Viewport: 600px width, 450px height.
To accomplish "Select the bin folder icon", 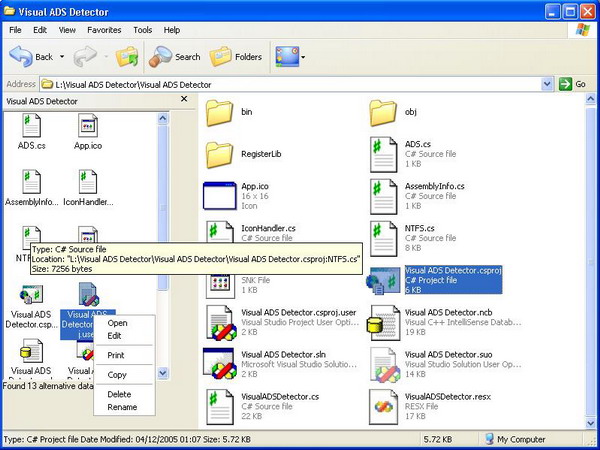I will (219, 113).
